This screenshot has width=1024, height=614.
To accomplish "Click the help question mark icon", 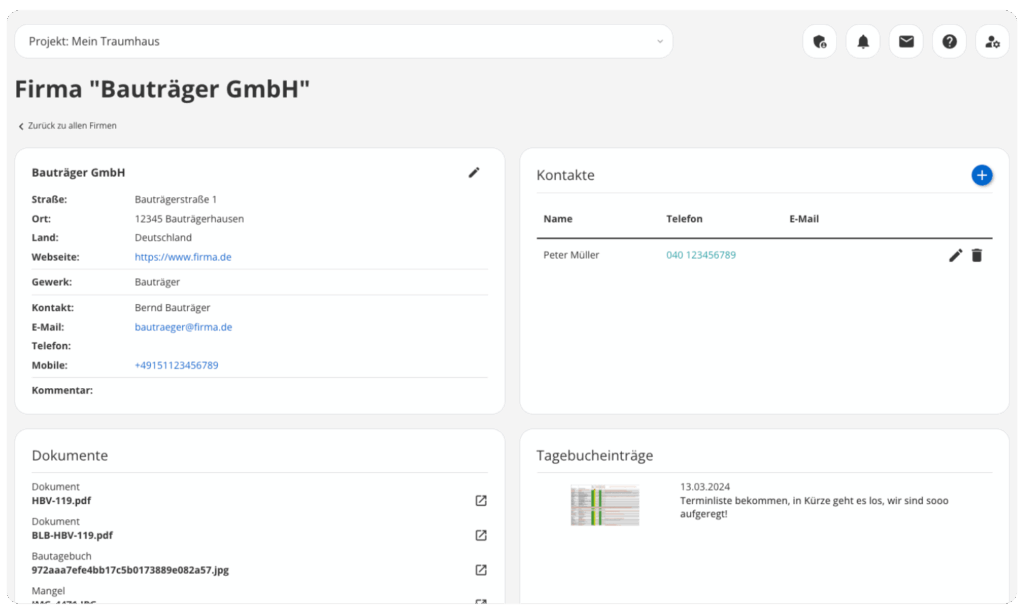I will (949, 42).
